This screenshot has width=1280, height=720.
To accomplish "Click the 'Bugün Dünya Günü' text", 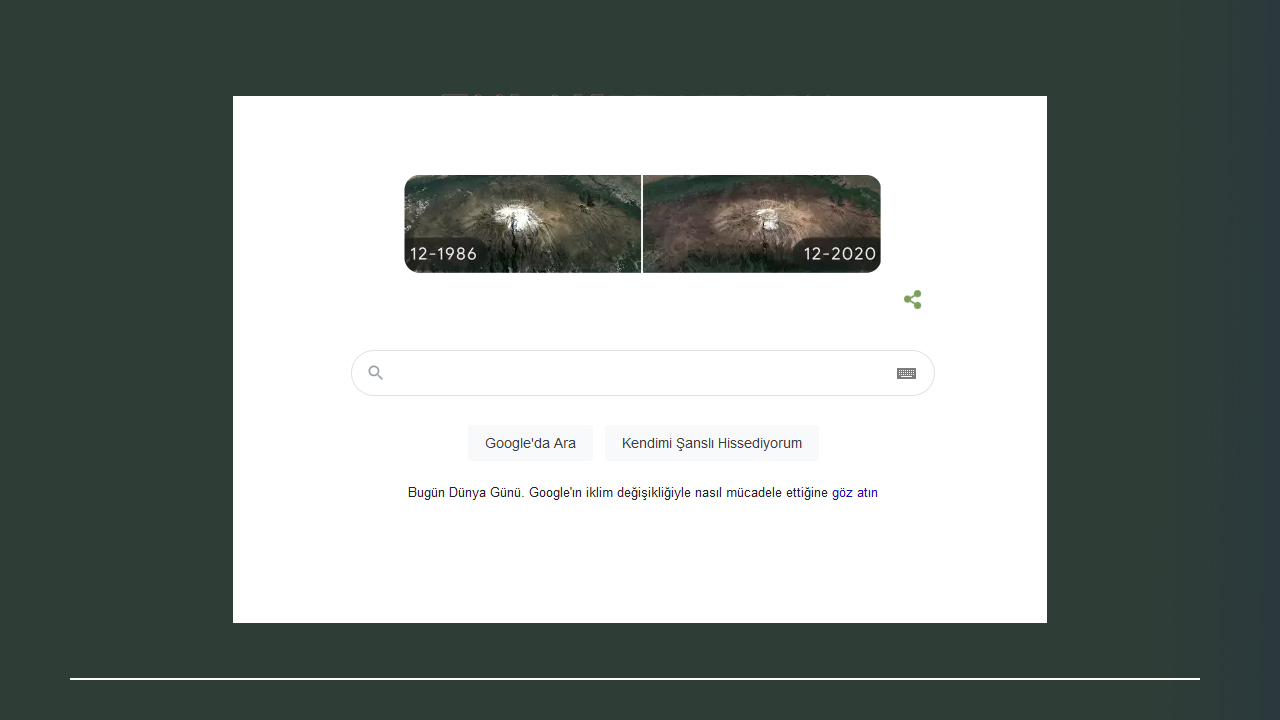I will point(465,493).
